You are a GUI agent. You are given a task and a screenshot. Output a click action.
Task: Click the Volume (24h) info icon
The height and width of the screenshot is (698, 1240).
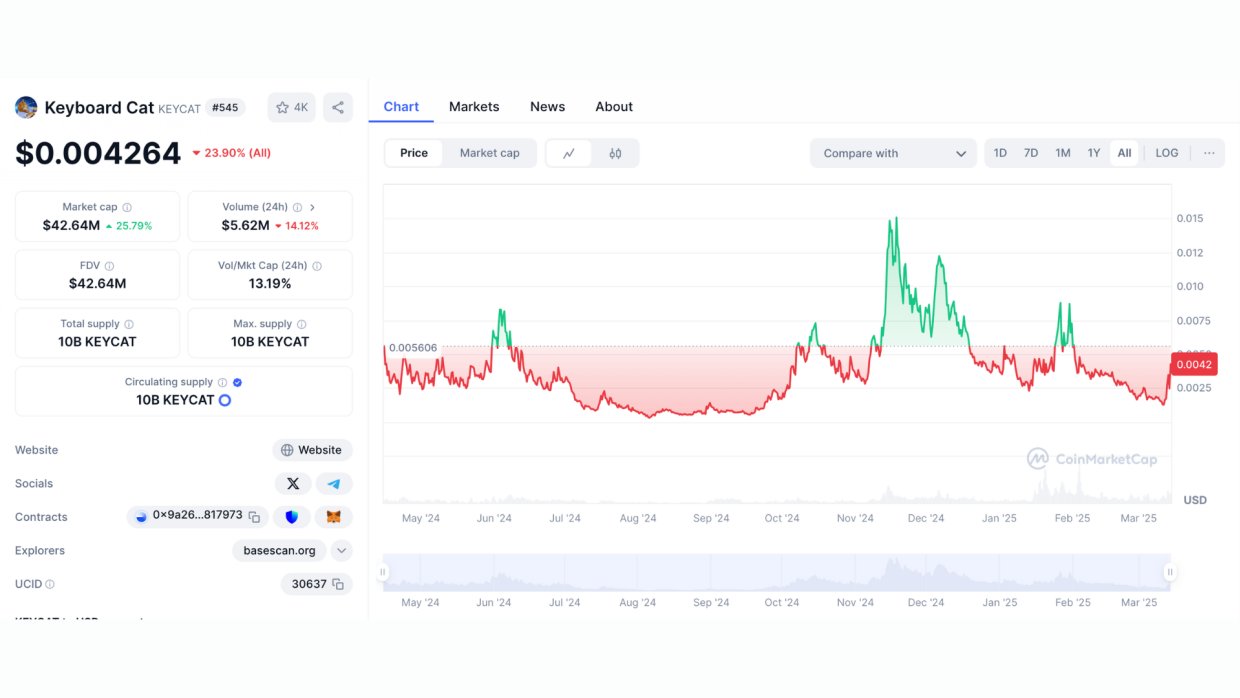pyautogui.click(x=297, y=208)
